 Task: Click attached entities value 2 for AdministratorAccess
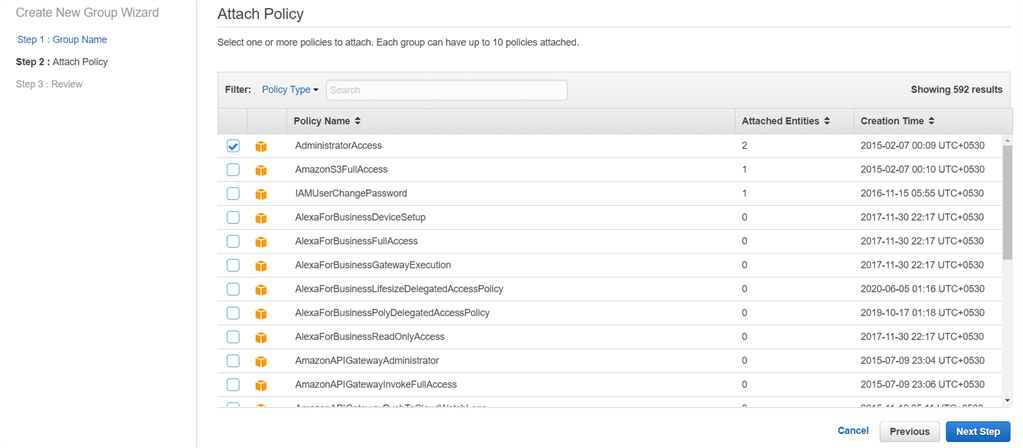744,145
